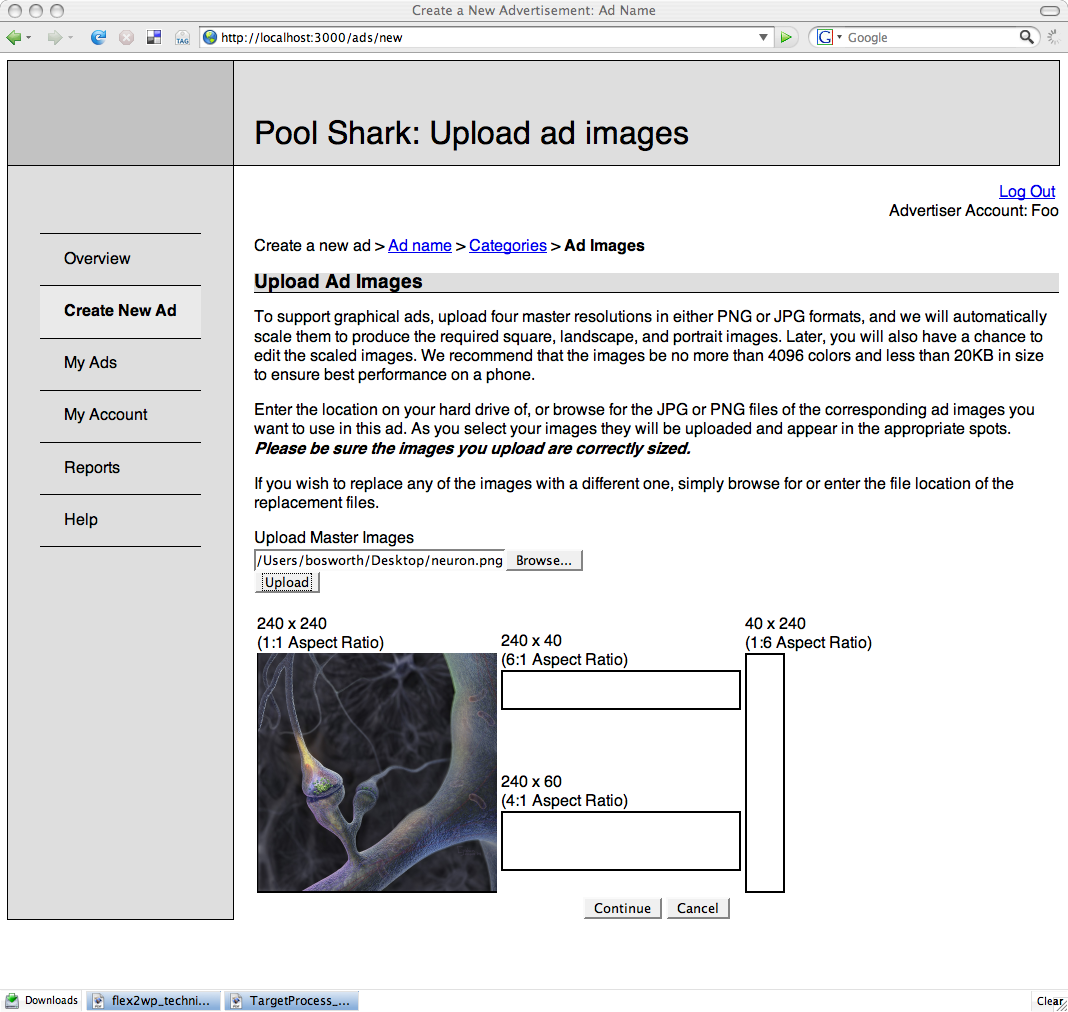Click the greyed Forward arrow in the toolbar
Viewport: 1068px width, 1012px height.
[x=54, y=37]
